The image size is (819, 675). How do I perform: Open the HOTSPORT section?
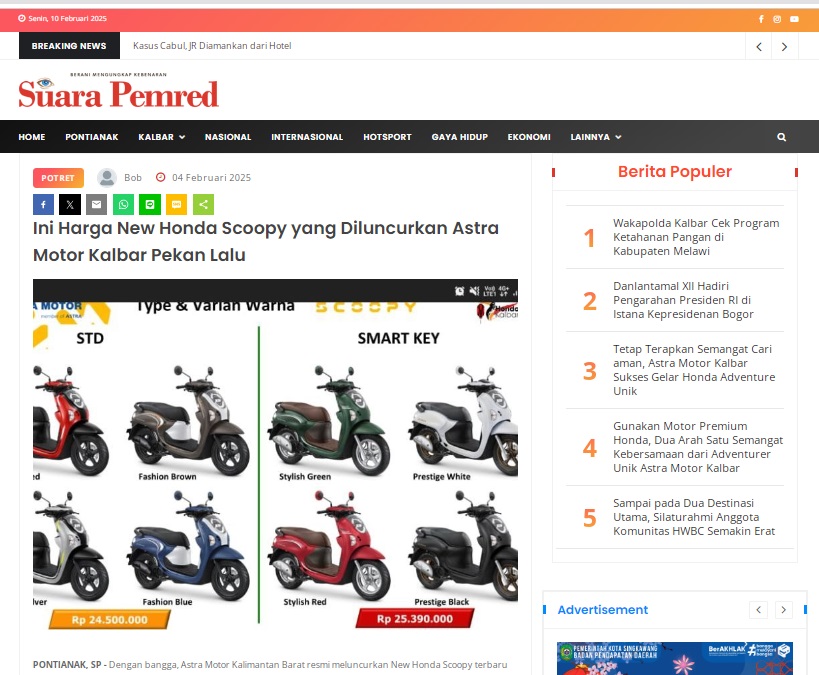388,137
